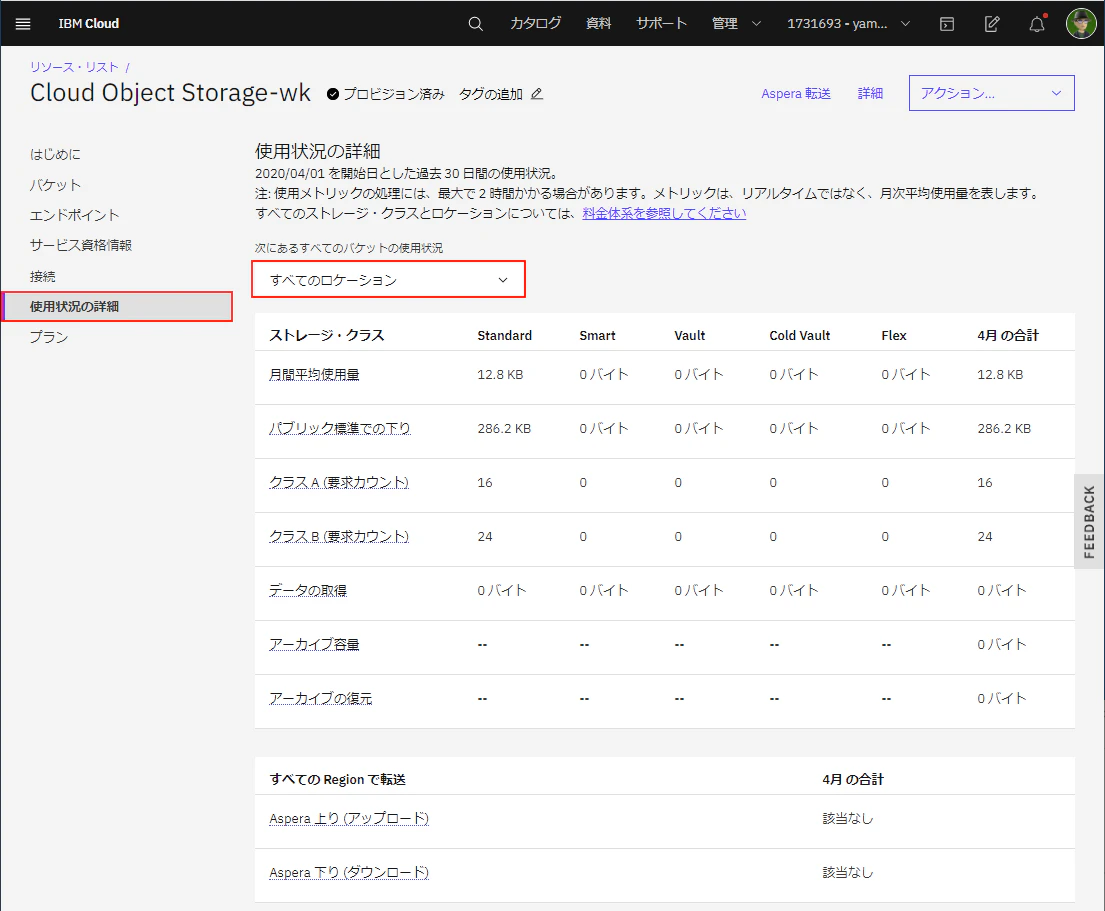This screenshot has height=911, width=1105.
Task: Click the クラス B (要求カウント) label
Action: pyautogui.click(x=339, y=536)
